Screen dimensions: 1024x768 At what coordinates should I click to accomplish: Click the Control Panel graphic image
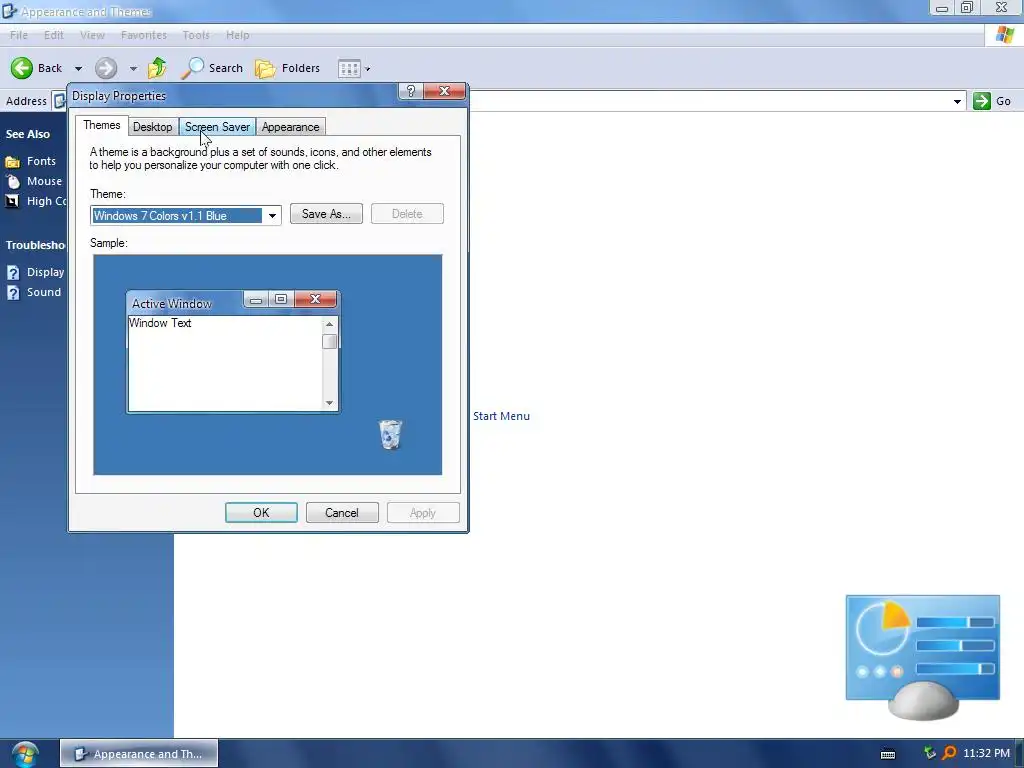pos(923,658)
